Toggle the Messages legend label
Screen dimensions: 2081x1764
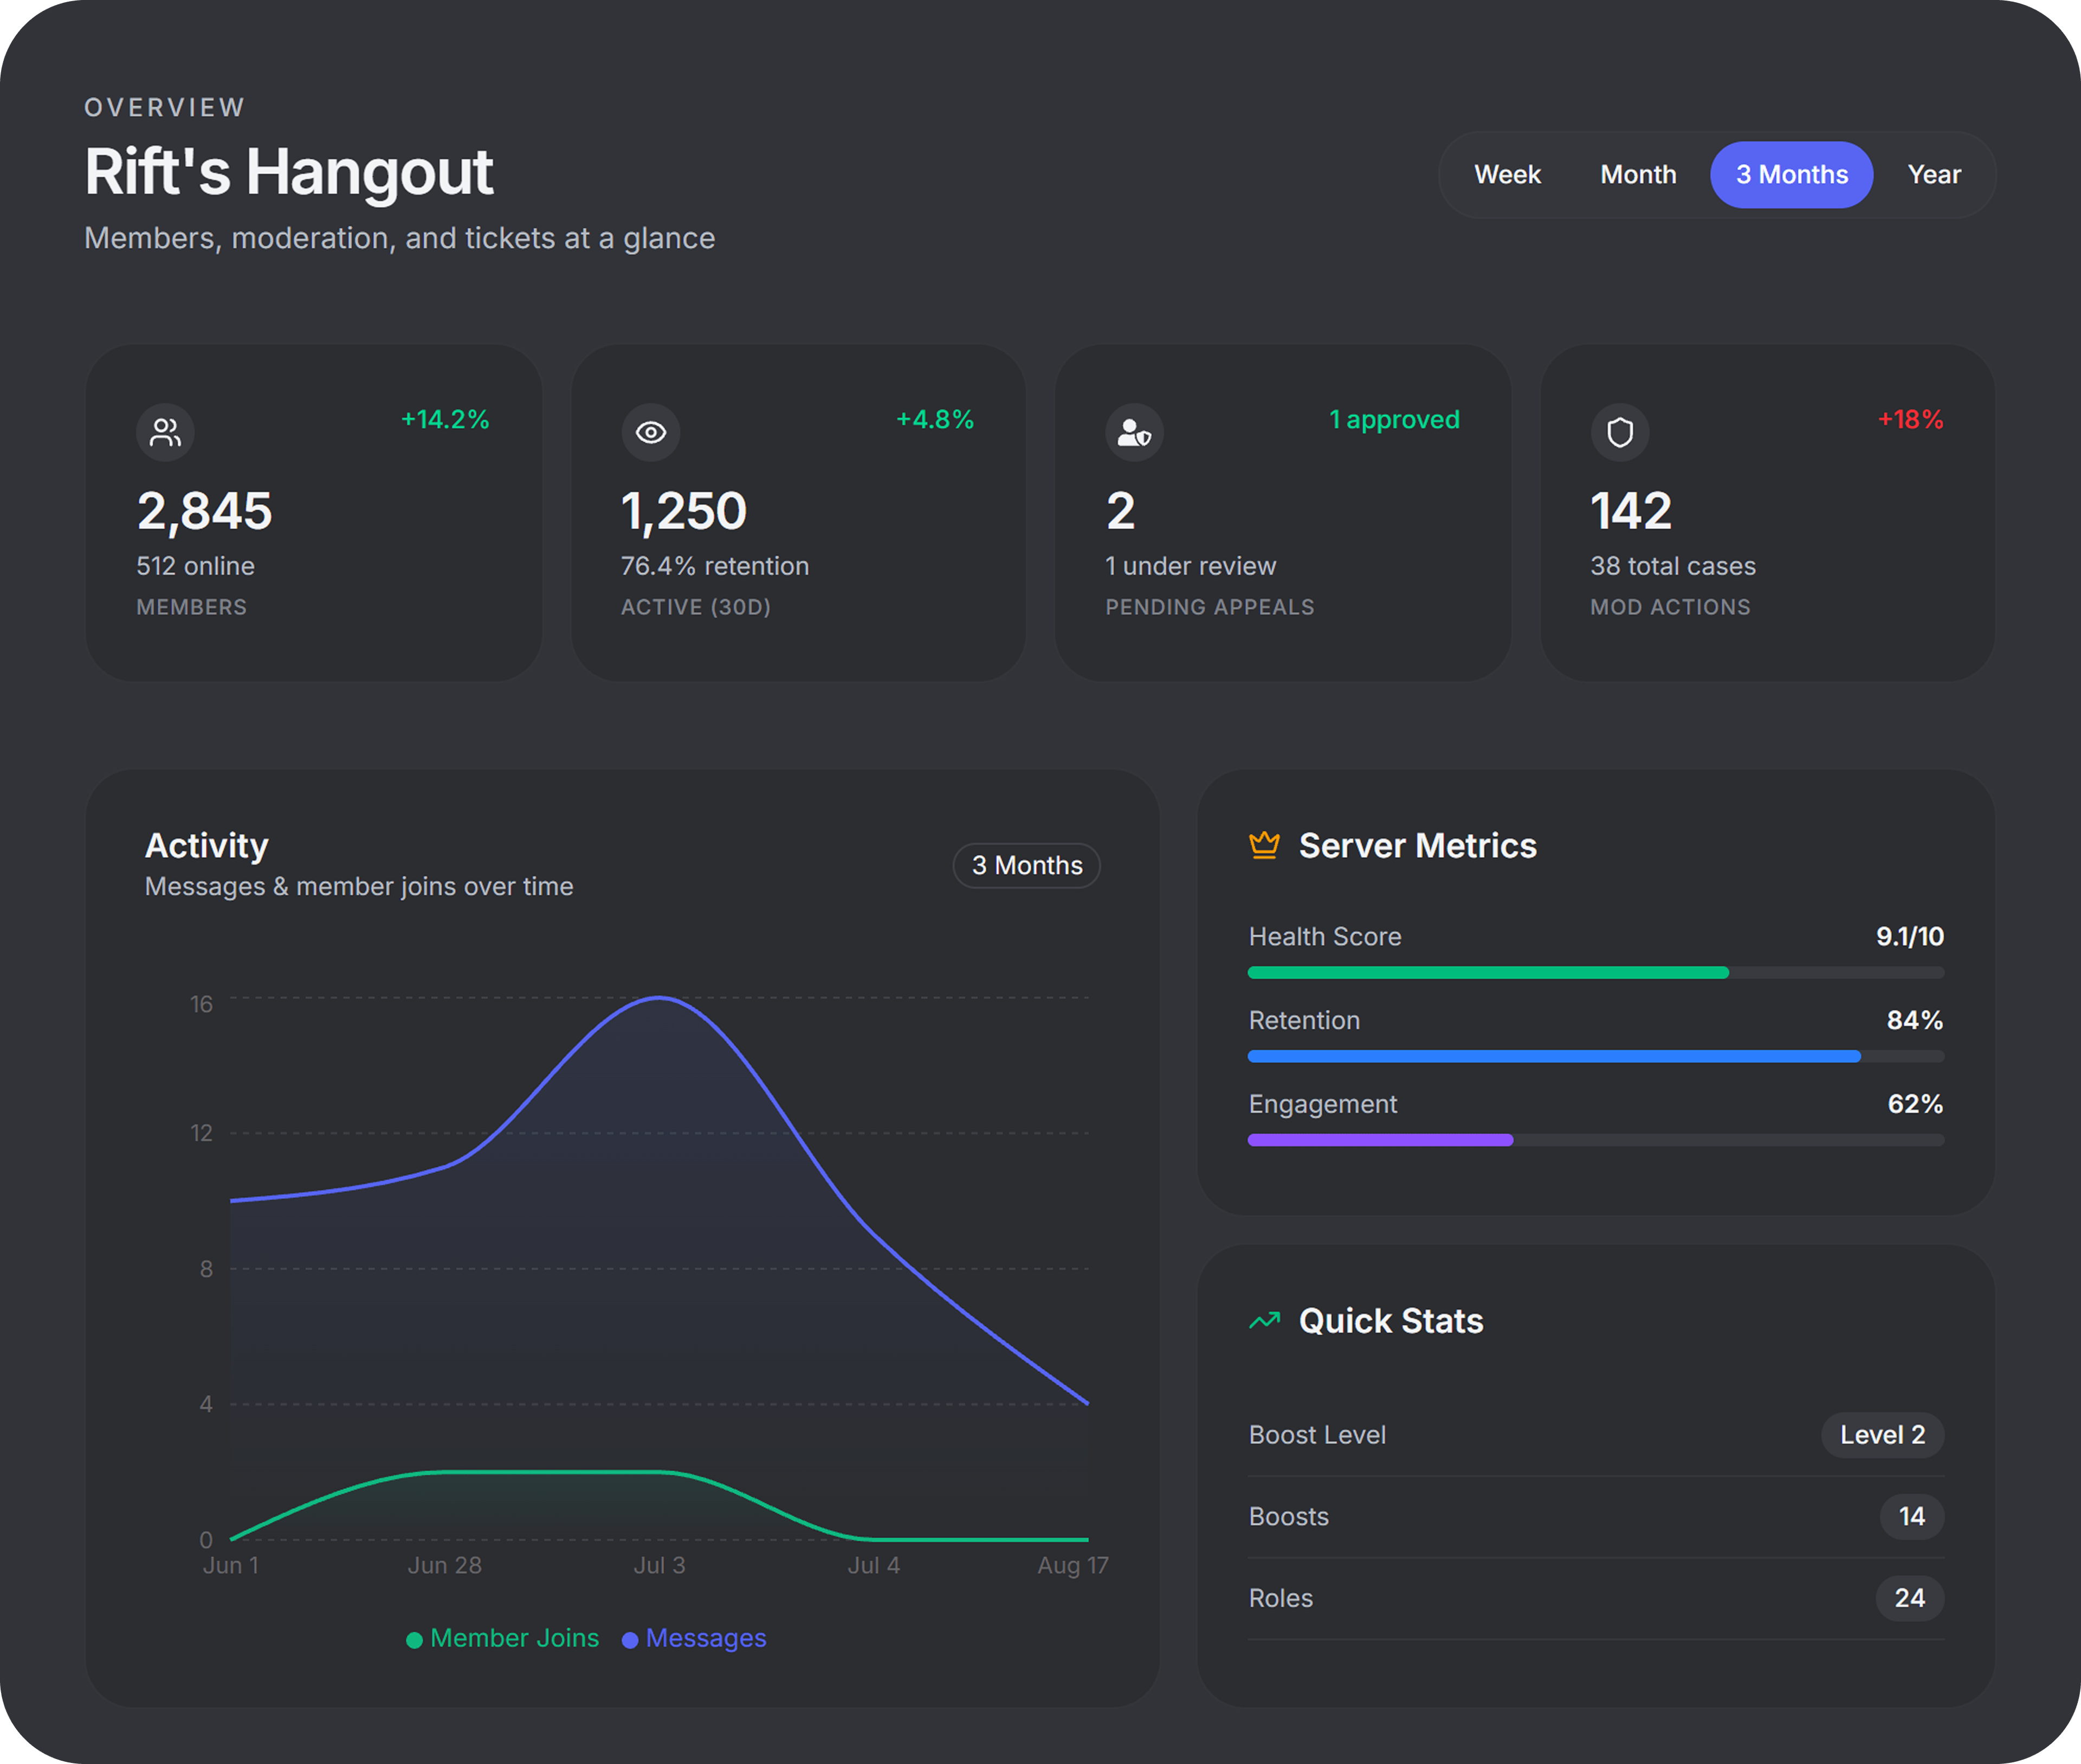(x=706, y=1638)
